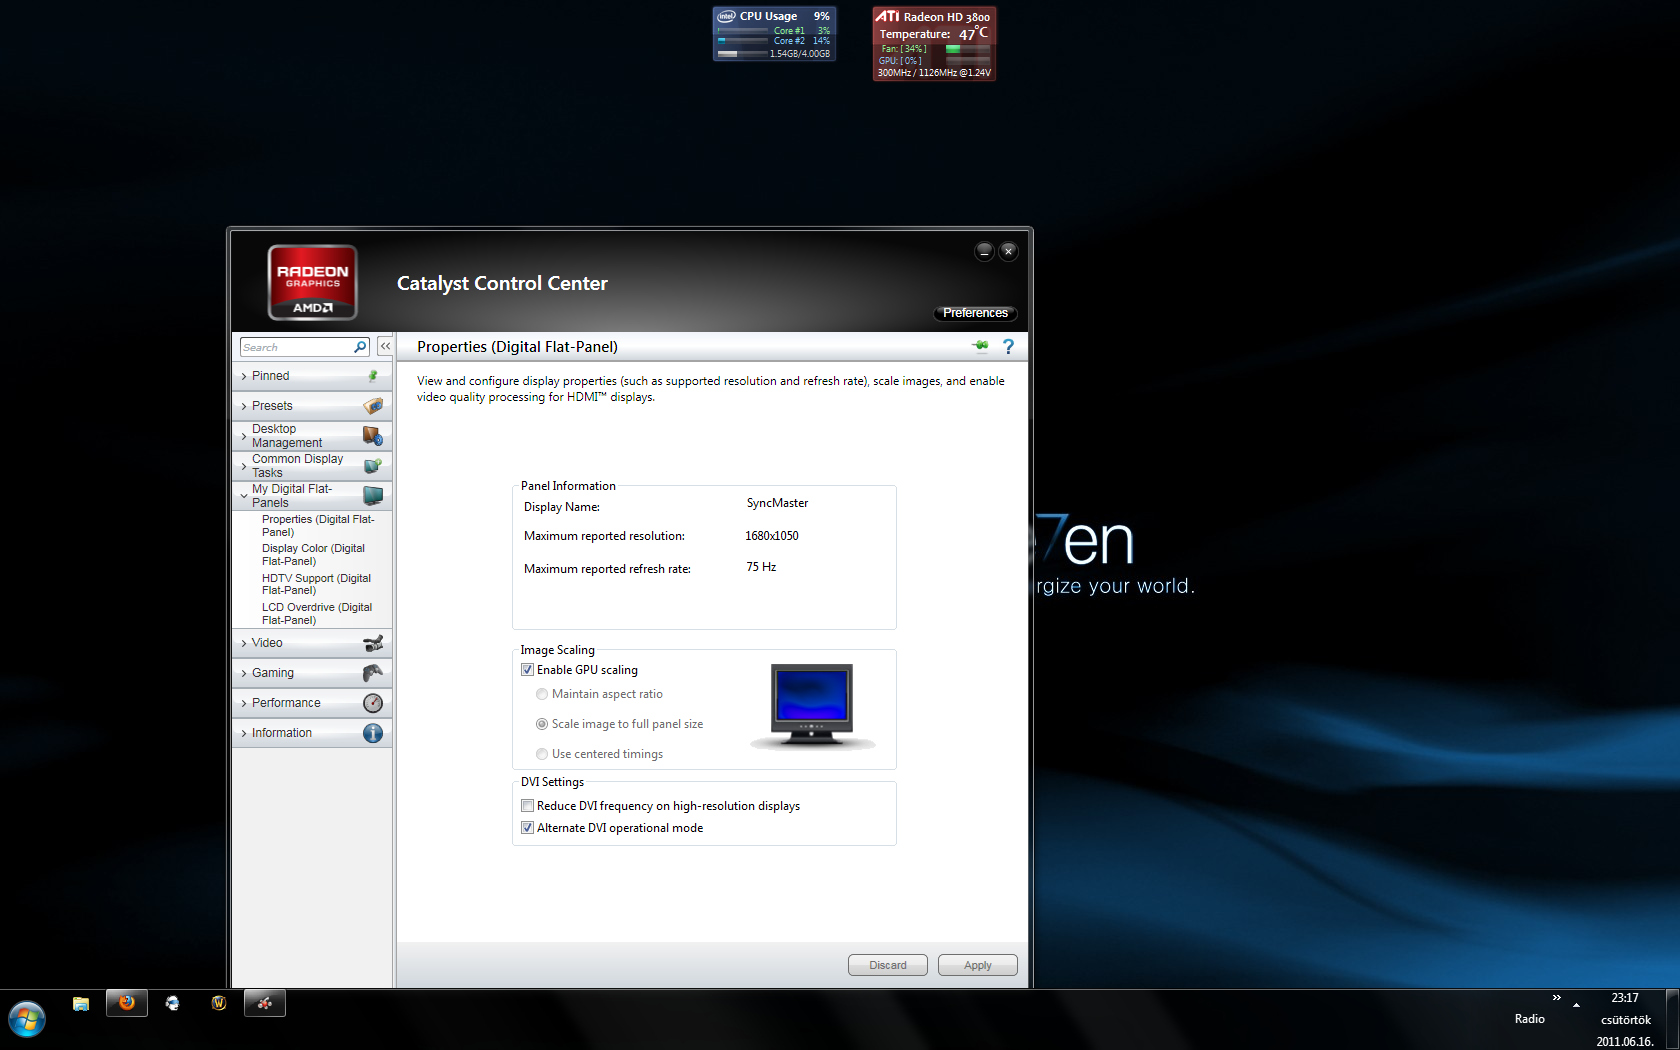Pin this page with green pin icon

coord(980,346)
